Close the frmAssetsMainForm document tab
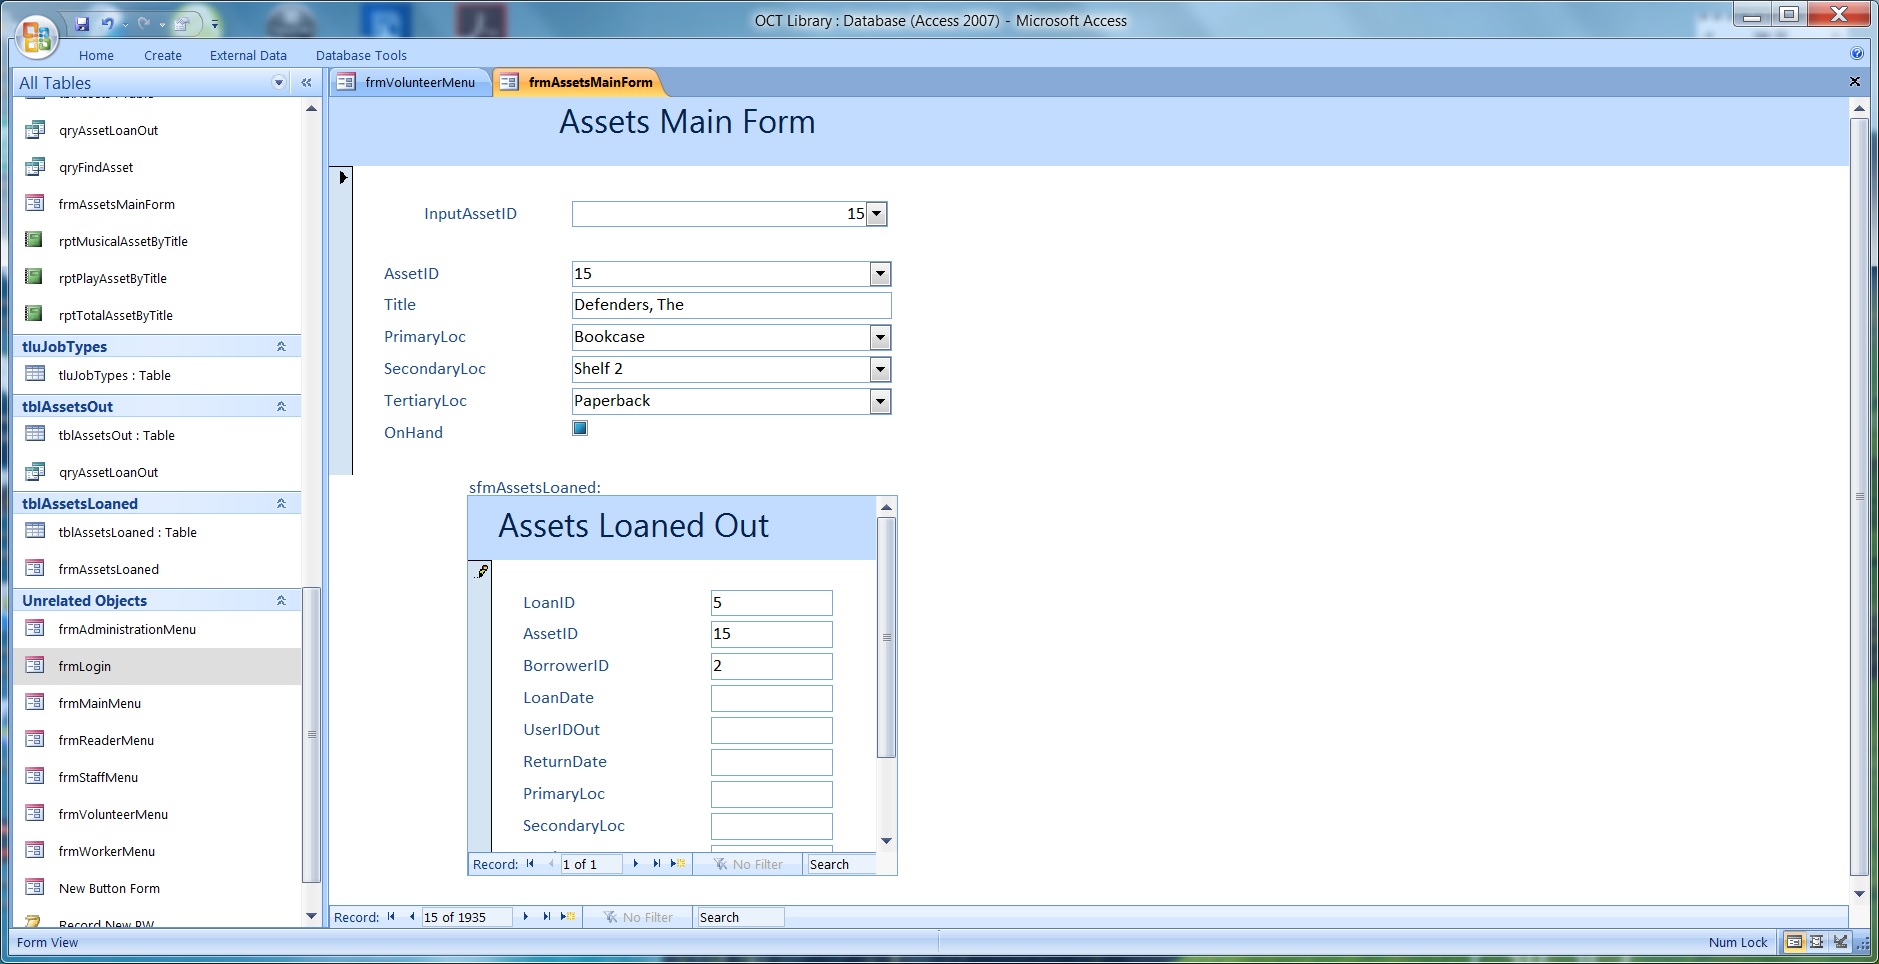 pos(1855,82)
